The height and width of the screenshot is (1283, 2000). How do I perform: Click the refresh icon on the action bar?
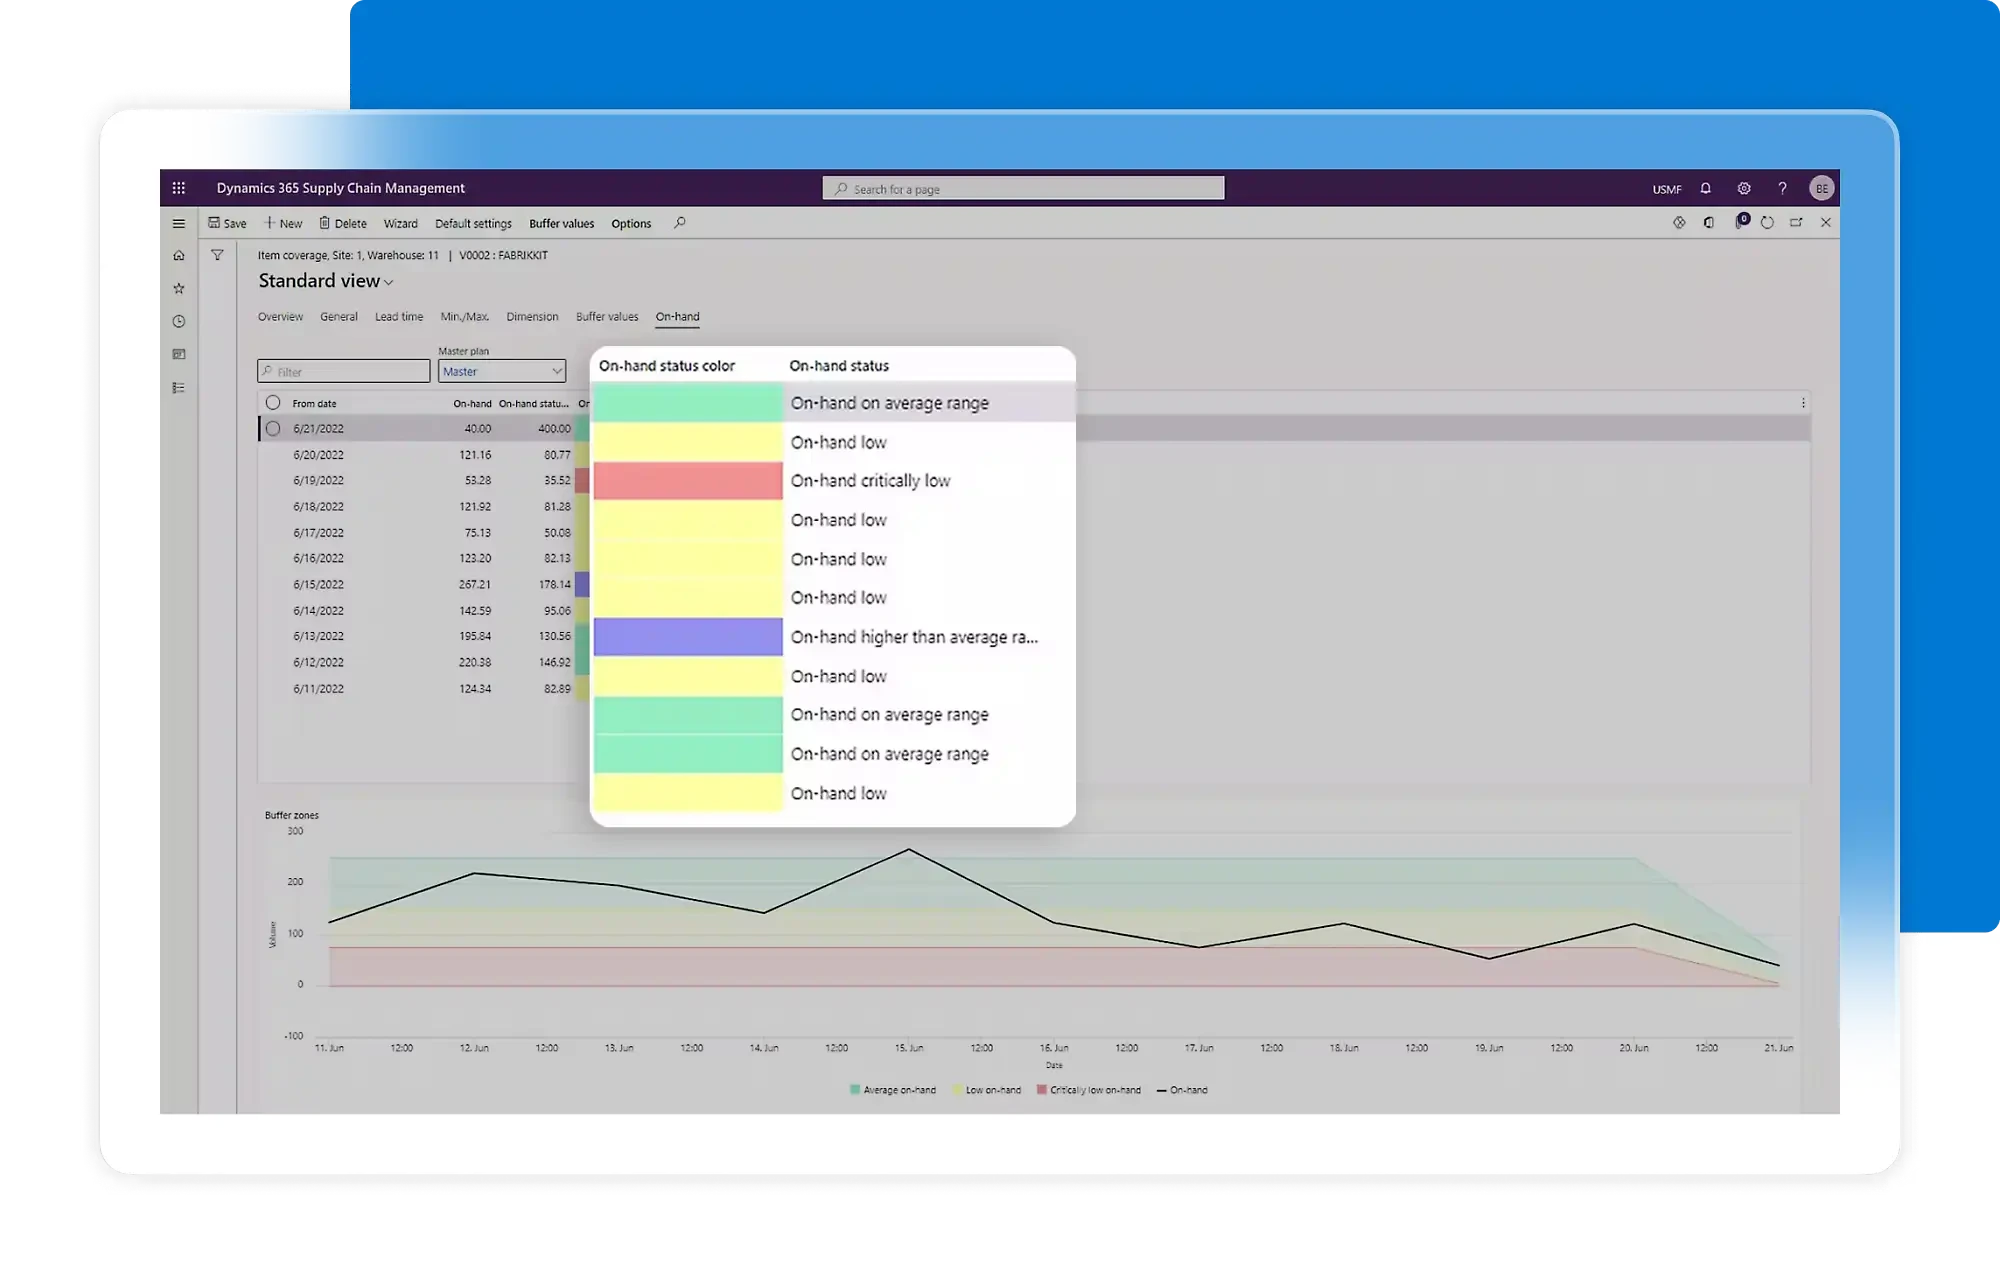click(x=1766, y=223)
